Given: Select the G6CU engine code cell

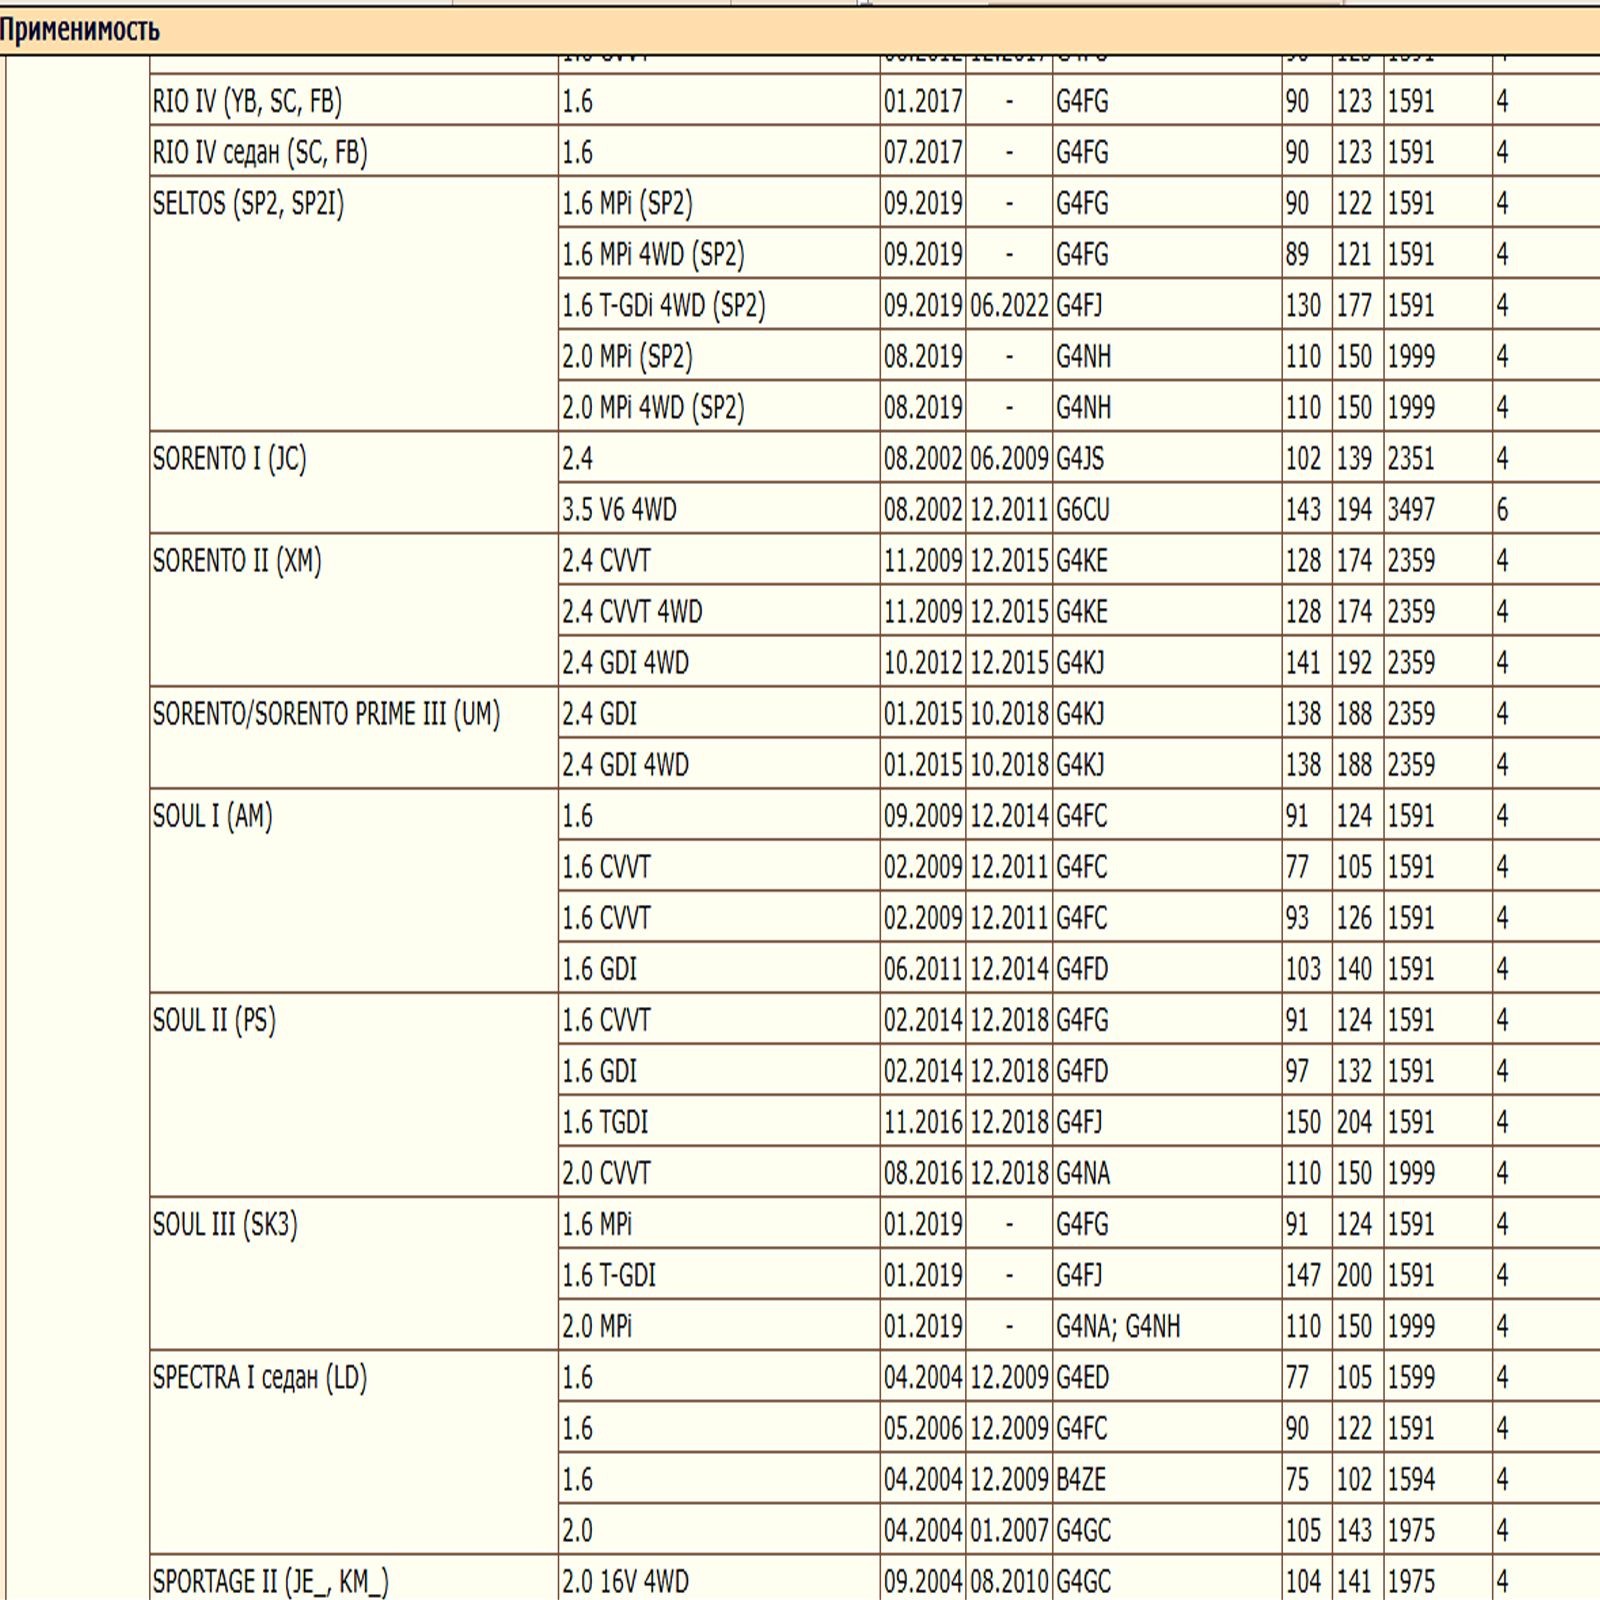Looking at the screenshot, I should 1083,510.
